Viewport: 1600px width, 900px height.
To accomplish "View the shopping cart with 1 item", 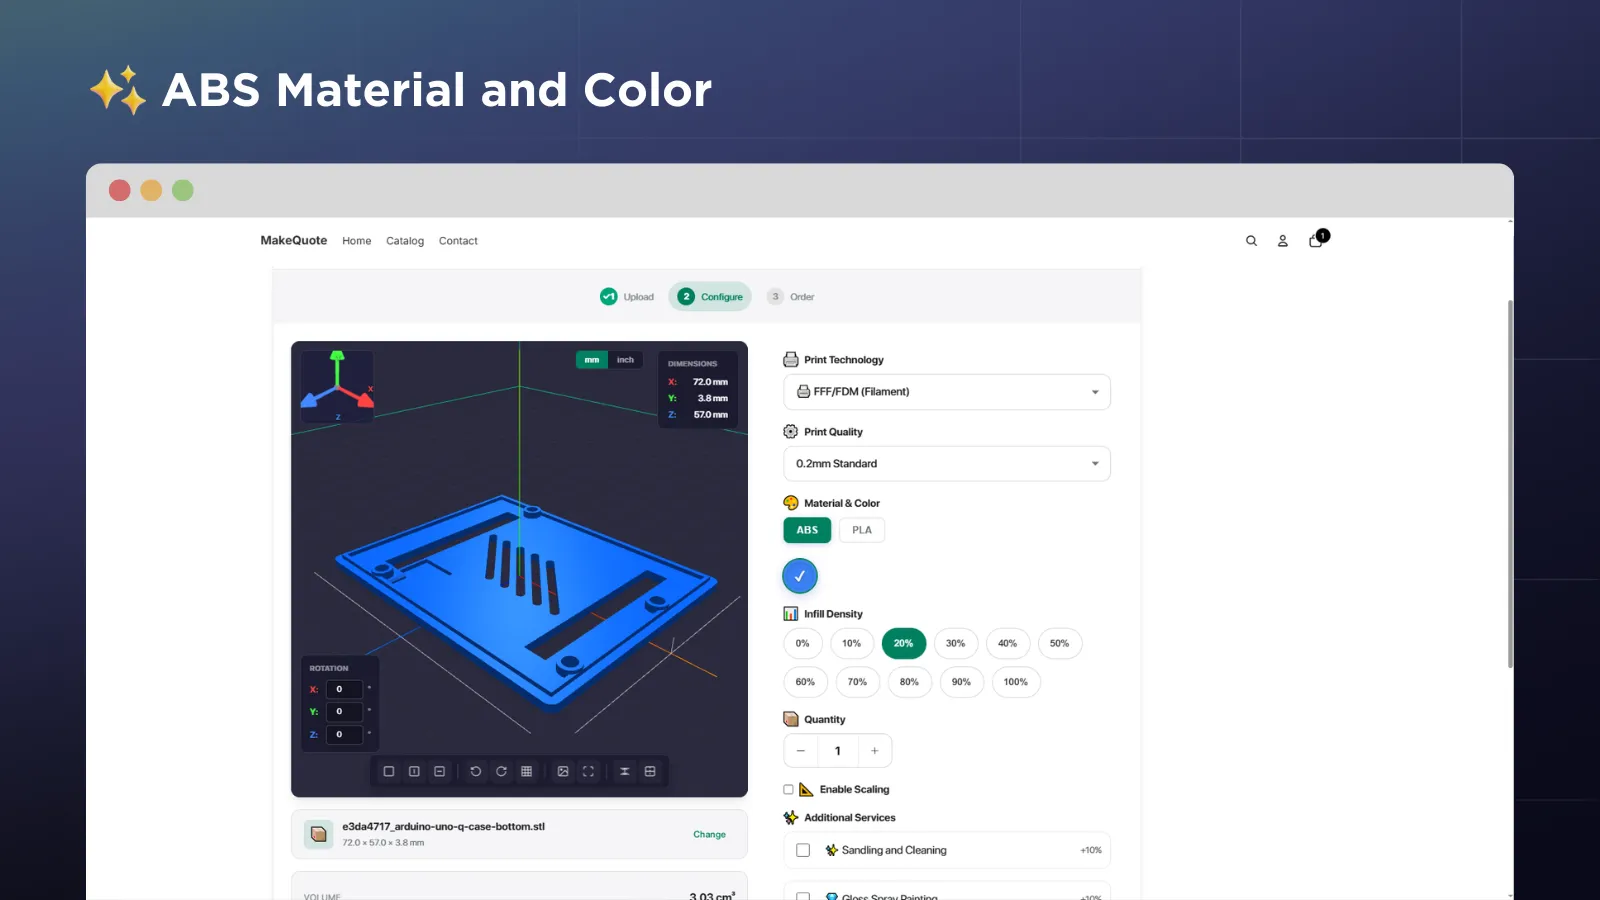I will (x=1316, y=241).
